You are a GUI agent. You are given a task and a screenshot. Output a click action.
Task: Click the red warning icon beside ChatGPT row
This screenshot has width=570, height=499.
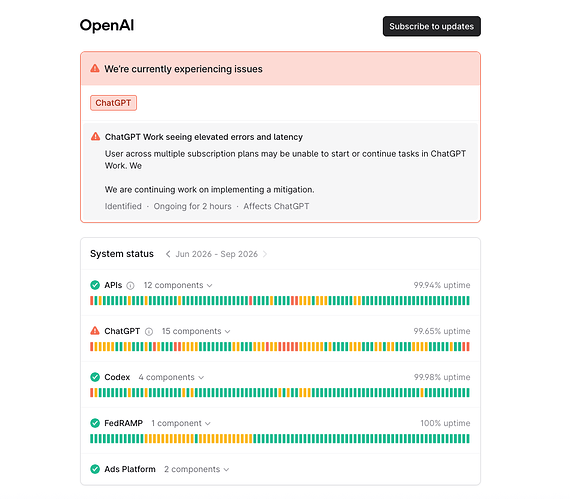(x=95, y=331)
